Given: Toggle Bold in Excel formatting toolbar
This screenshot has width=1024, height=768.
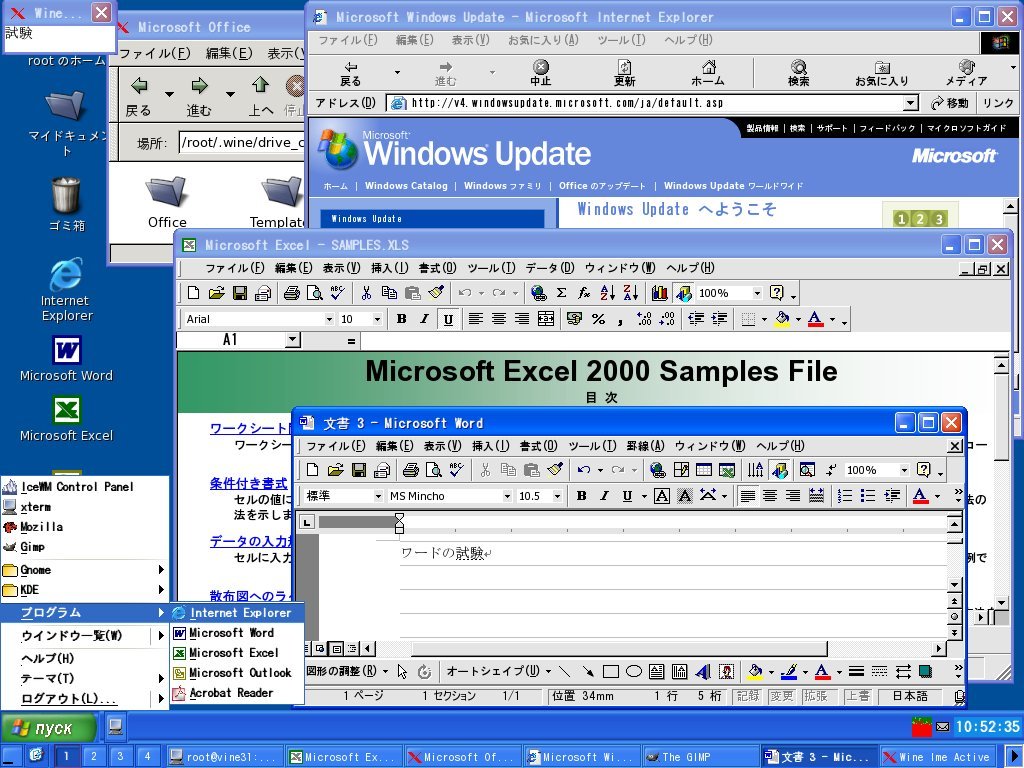Looking at the screenshot, I should (402, 319).
